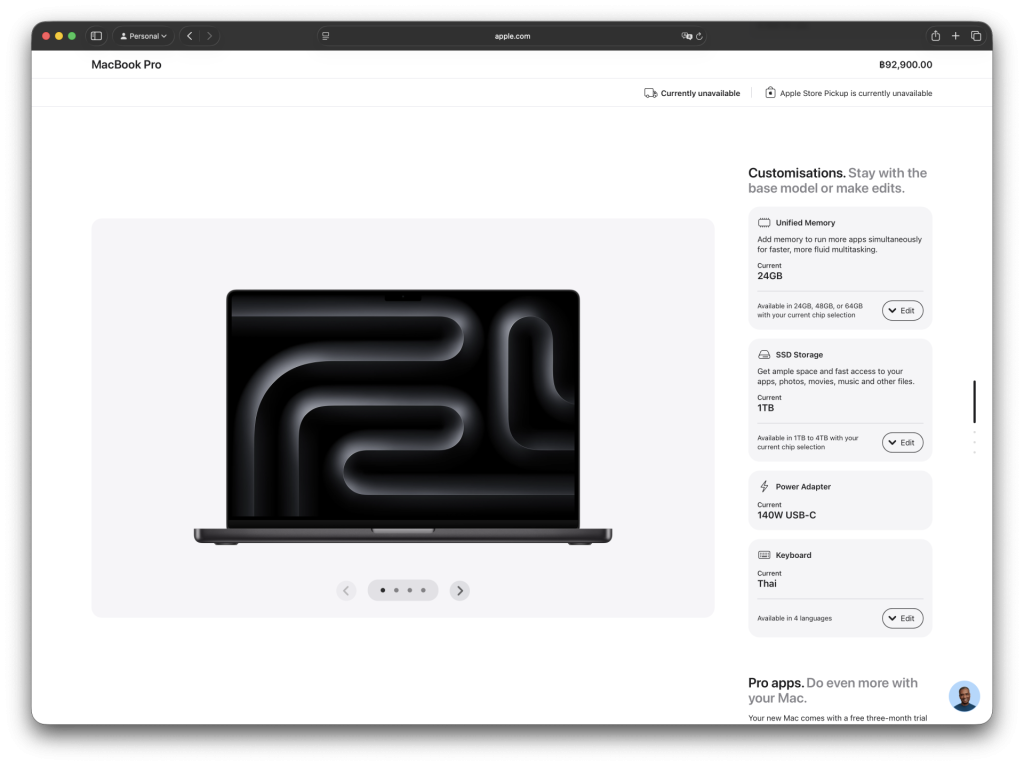Select the second gallery dot indicator

(x=396, y=591)
